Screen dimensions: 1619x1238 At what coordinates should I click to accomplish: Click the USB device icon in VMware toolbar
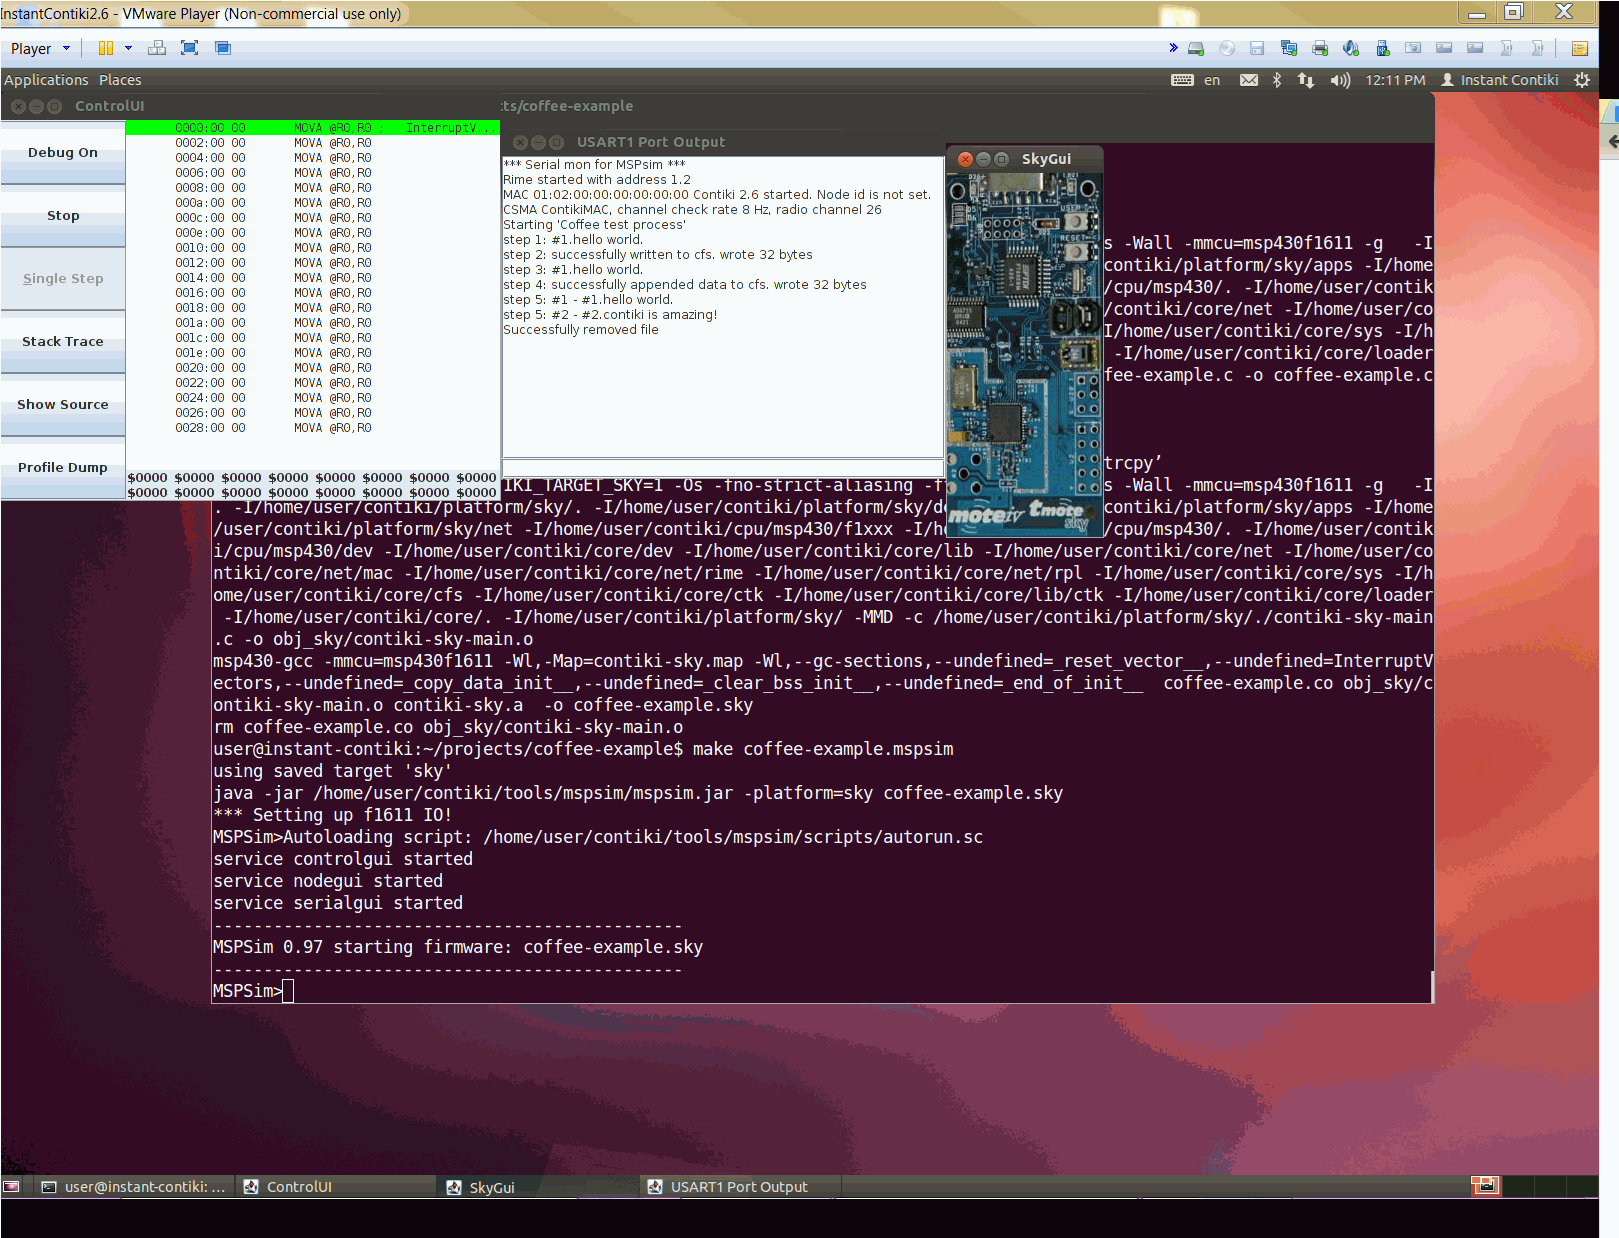pos(1382,48)
